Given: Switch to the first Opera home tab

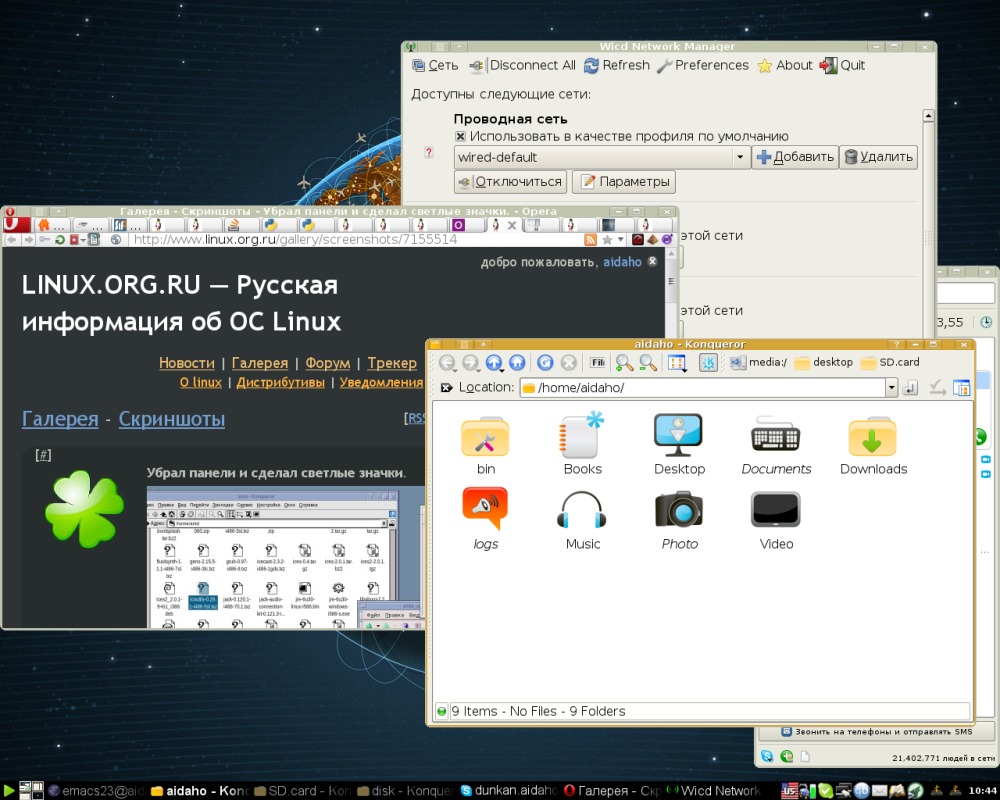Looking at the screenshot, I should point(51,225).
